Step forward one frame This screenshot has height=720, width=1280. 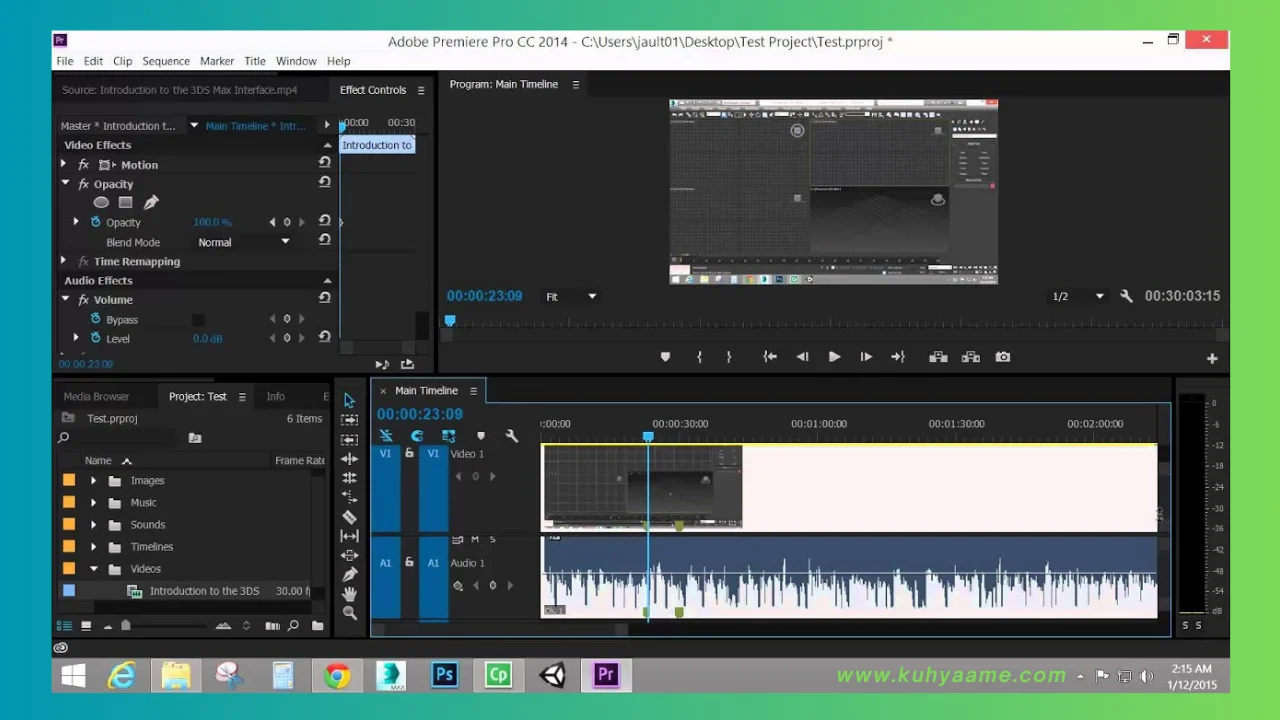coord(866,357)
